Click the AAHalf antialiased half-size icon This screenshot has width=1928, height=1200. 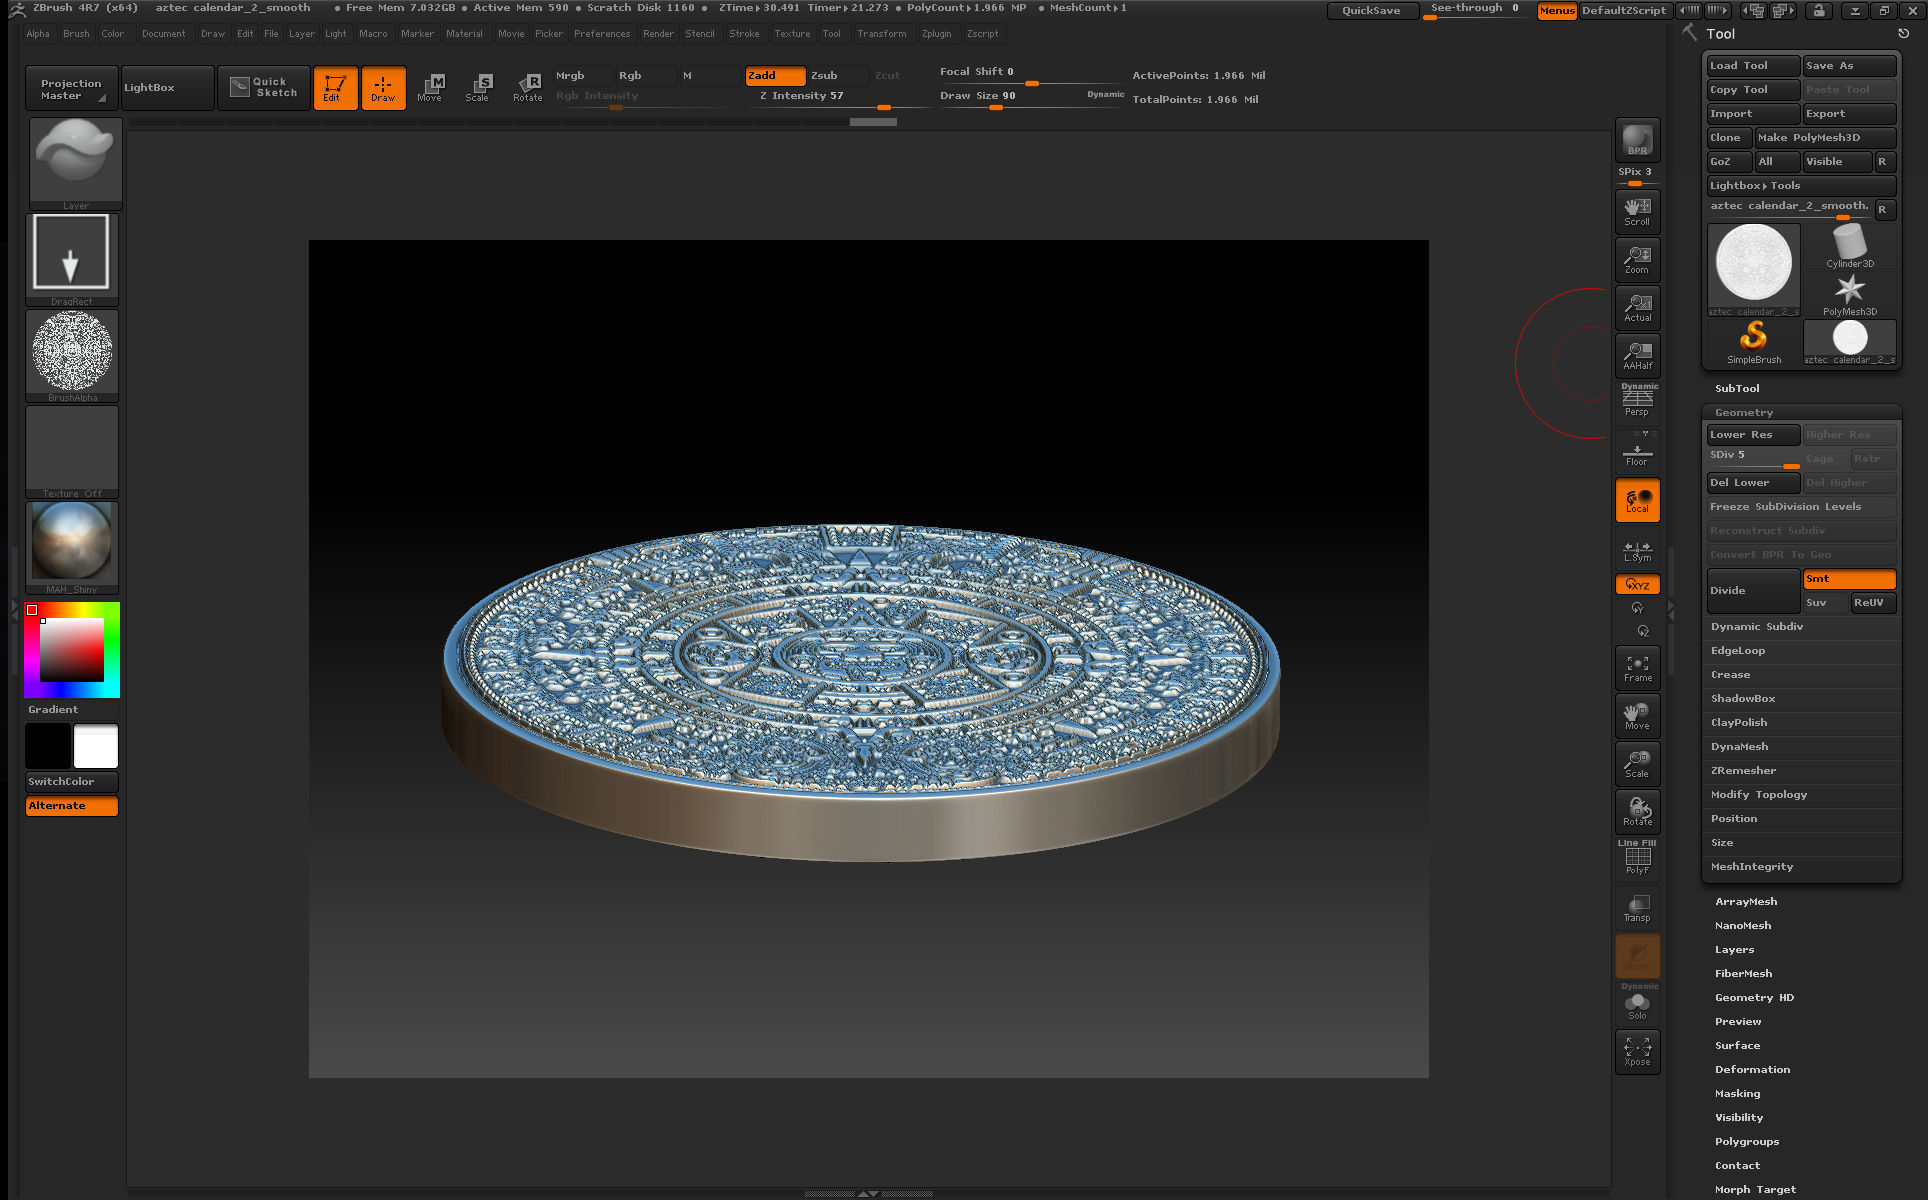[x=1637, y=355]
